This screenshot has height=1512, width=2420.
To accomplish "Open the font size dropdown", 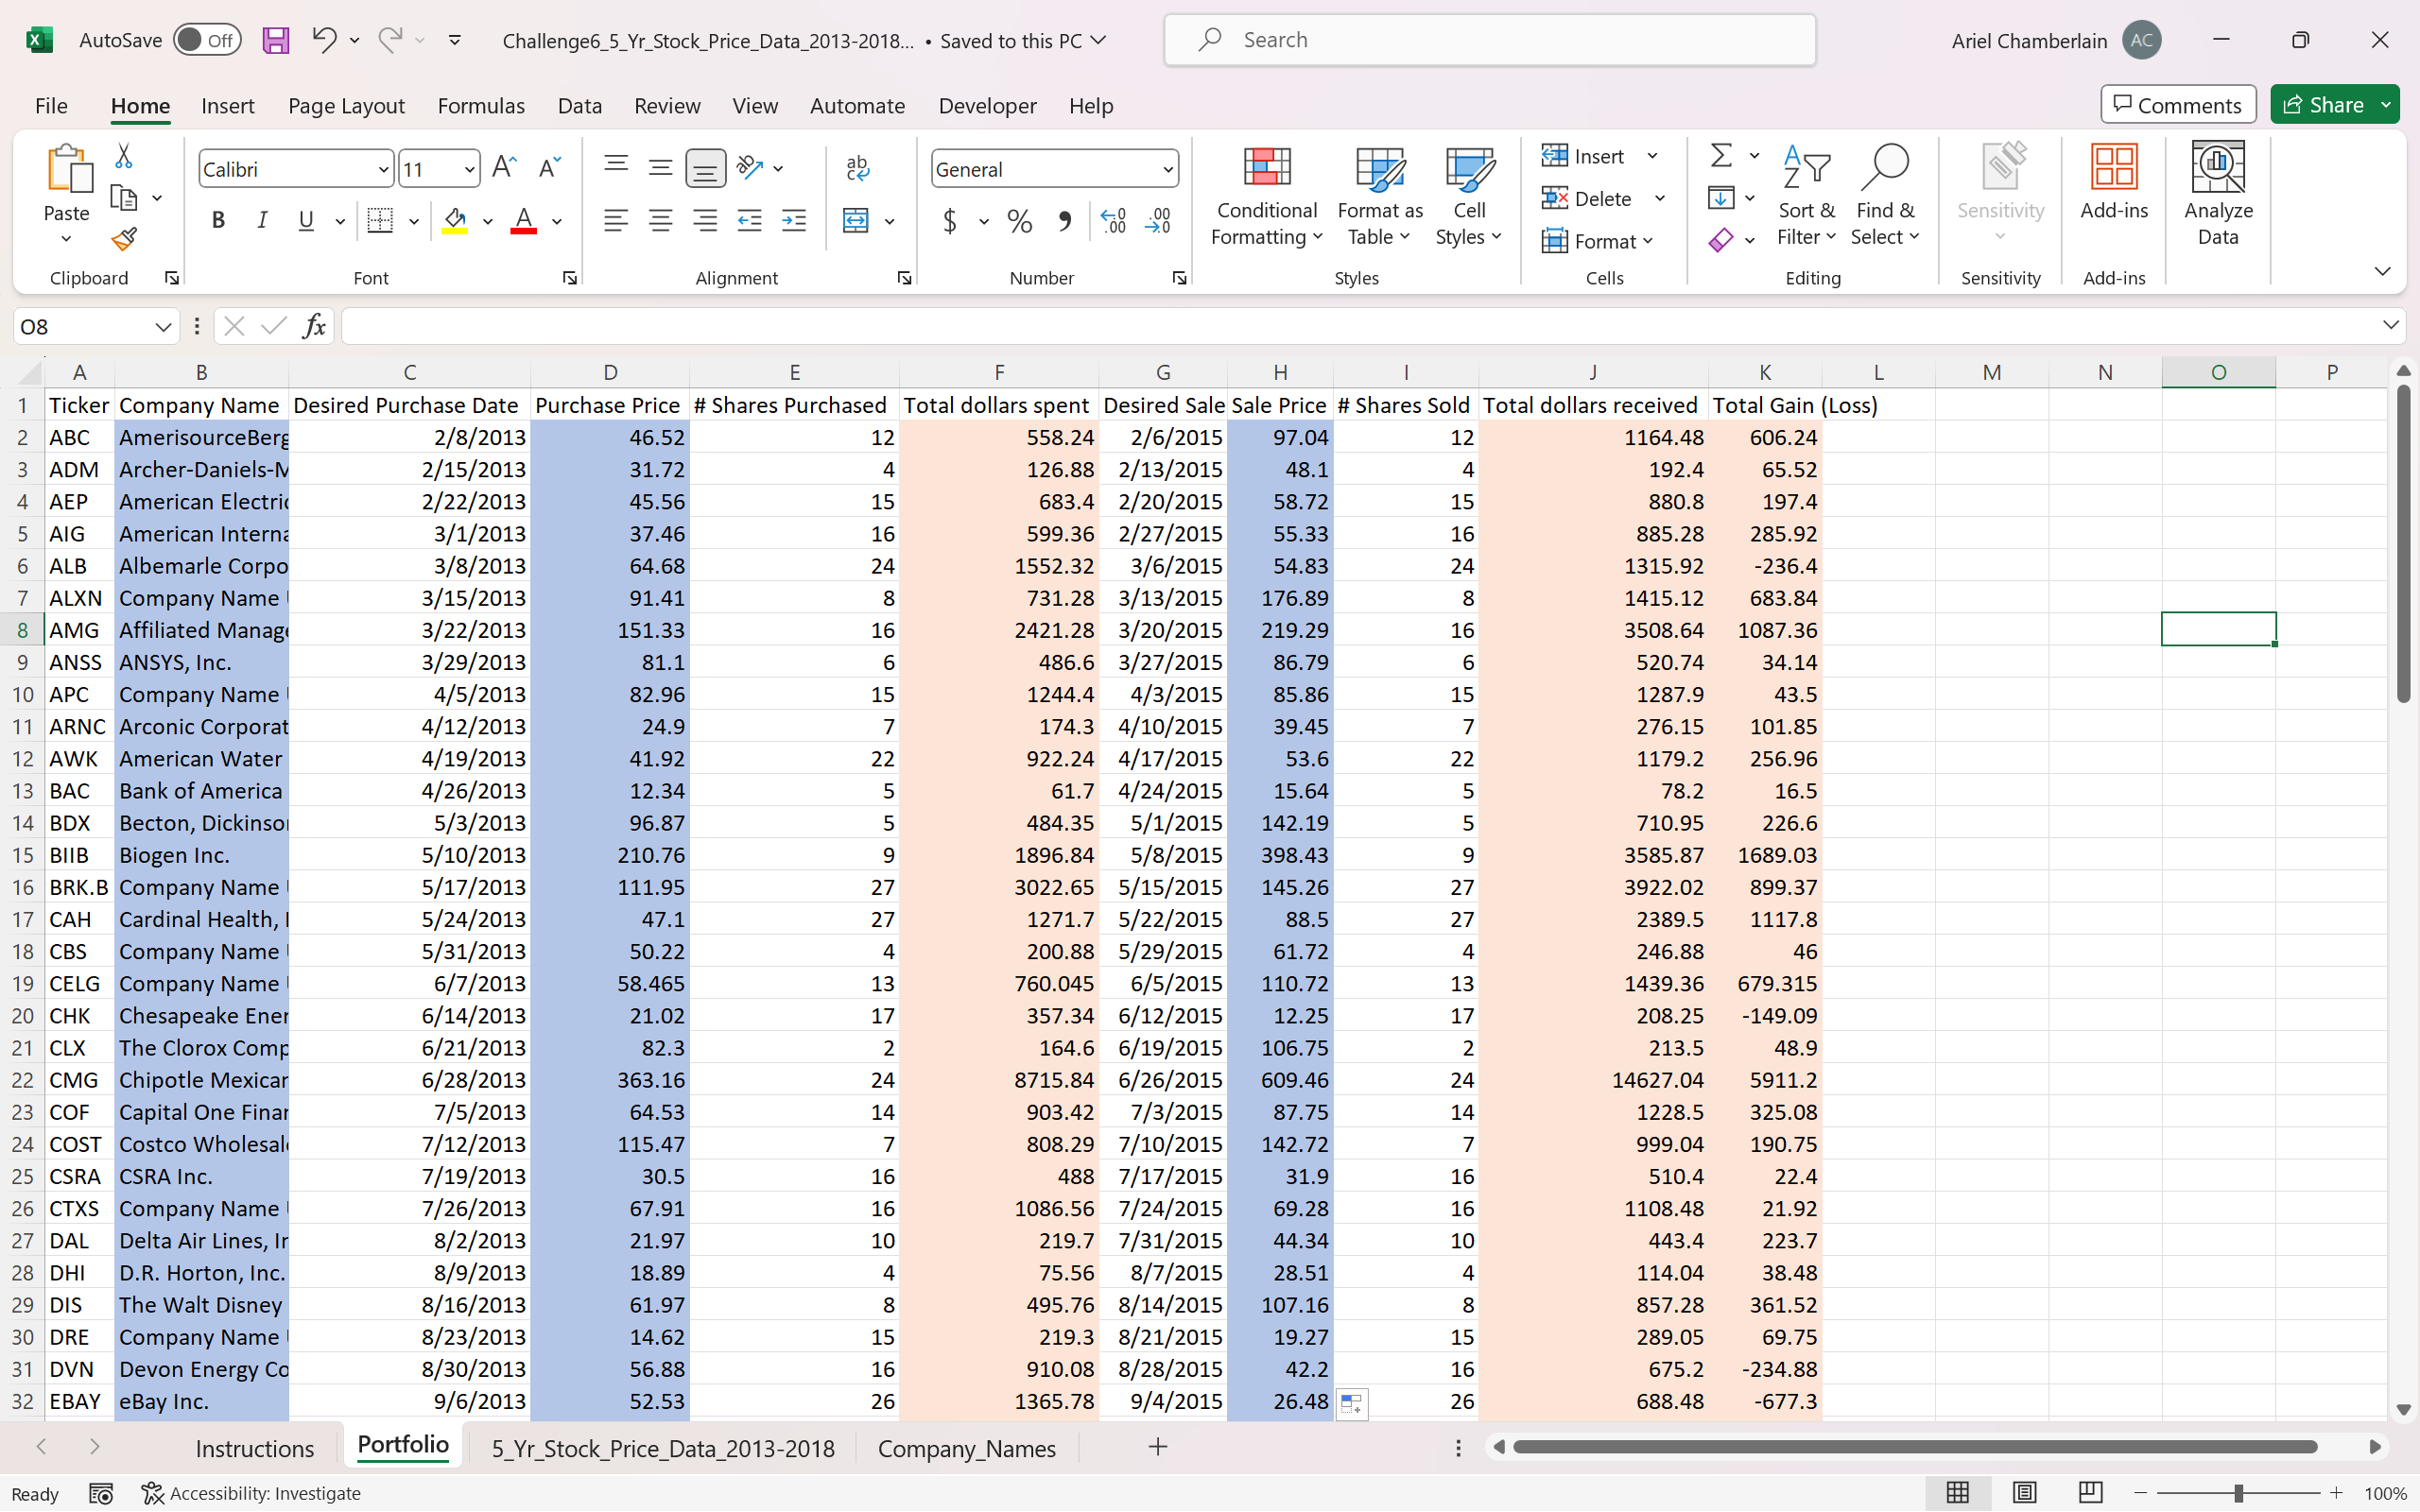I will 469,169.
